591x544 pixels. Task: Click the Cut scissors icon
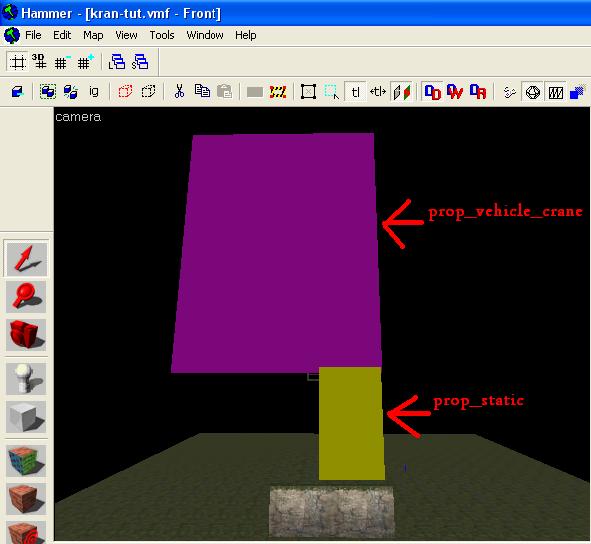pyautogui.click(x=179, y=92)
